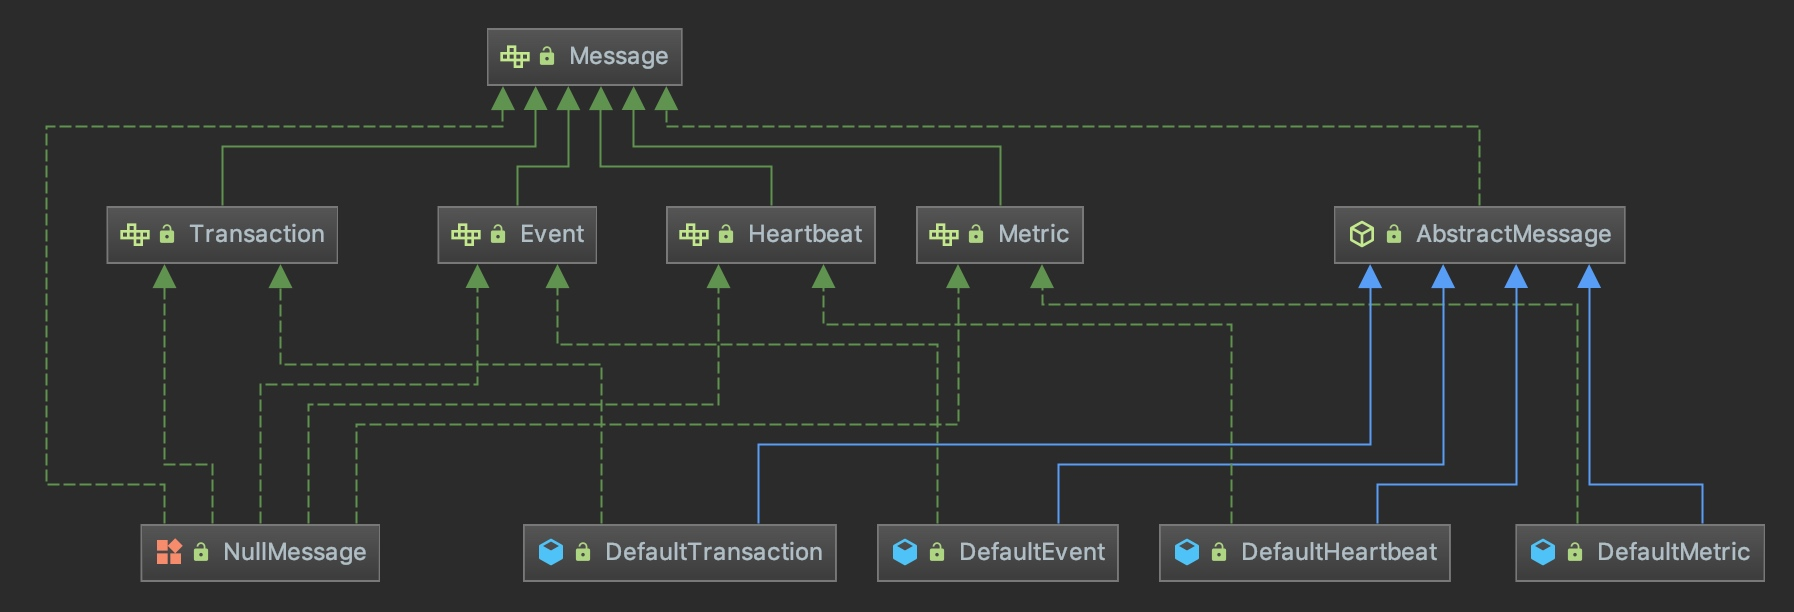This screenshot has height=612, width=1794.
Task: Click the interface icon on Message node
Action: click(x=515, y=57)
